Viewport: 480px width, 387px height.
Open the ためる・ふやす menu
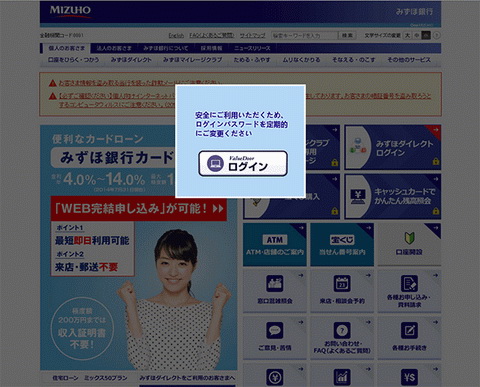tap(252, 60)
